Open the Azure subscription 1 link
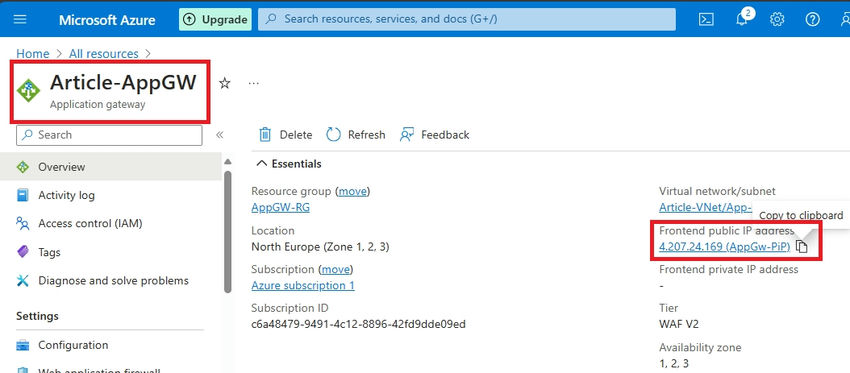The width and height of the screenshot is (850, 373). (x=303, y=286)
